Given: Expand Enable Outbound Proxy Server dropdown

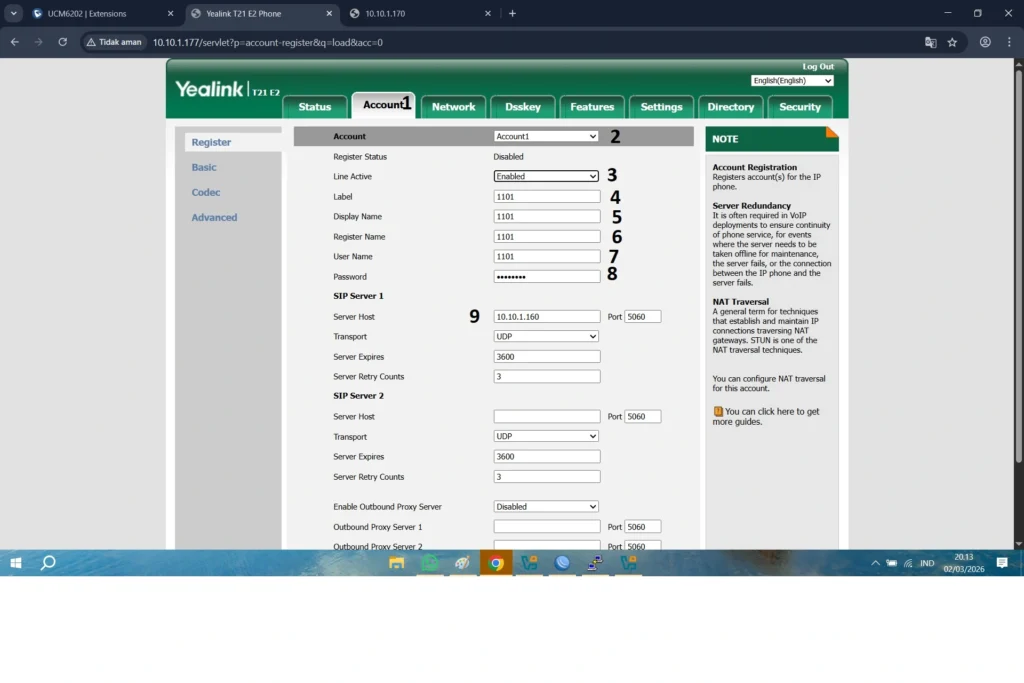Looking at the screenshot, I should [x=546, y=506].
